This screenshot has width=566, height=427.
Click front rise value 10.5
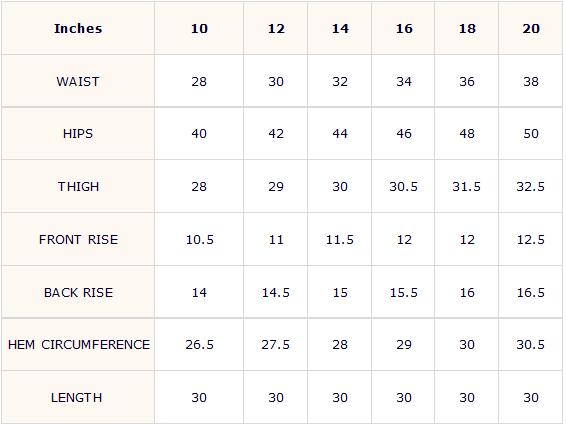coord(199,240)
